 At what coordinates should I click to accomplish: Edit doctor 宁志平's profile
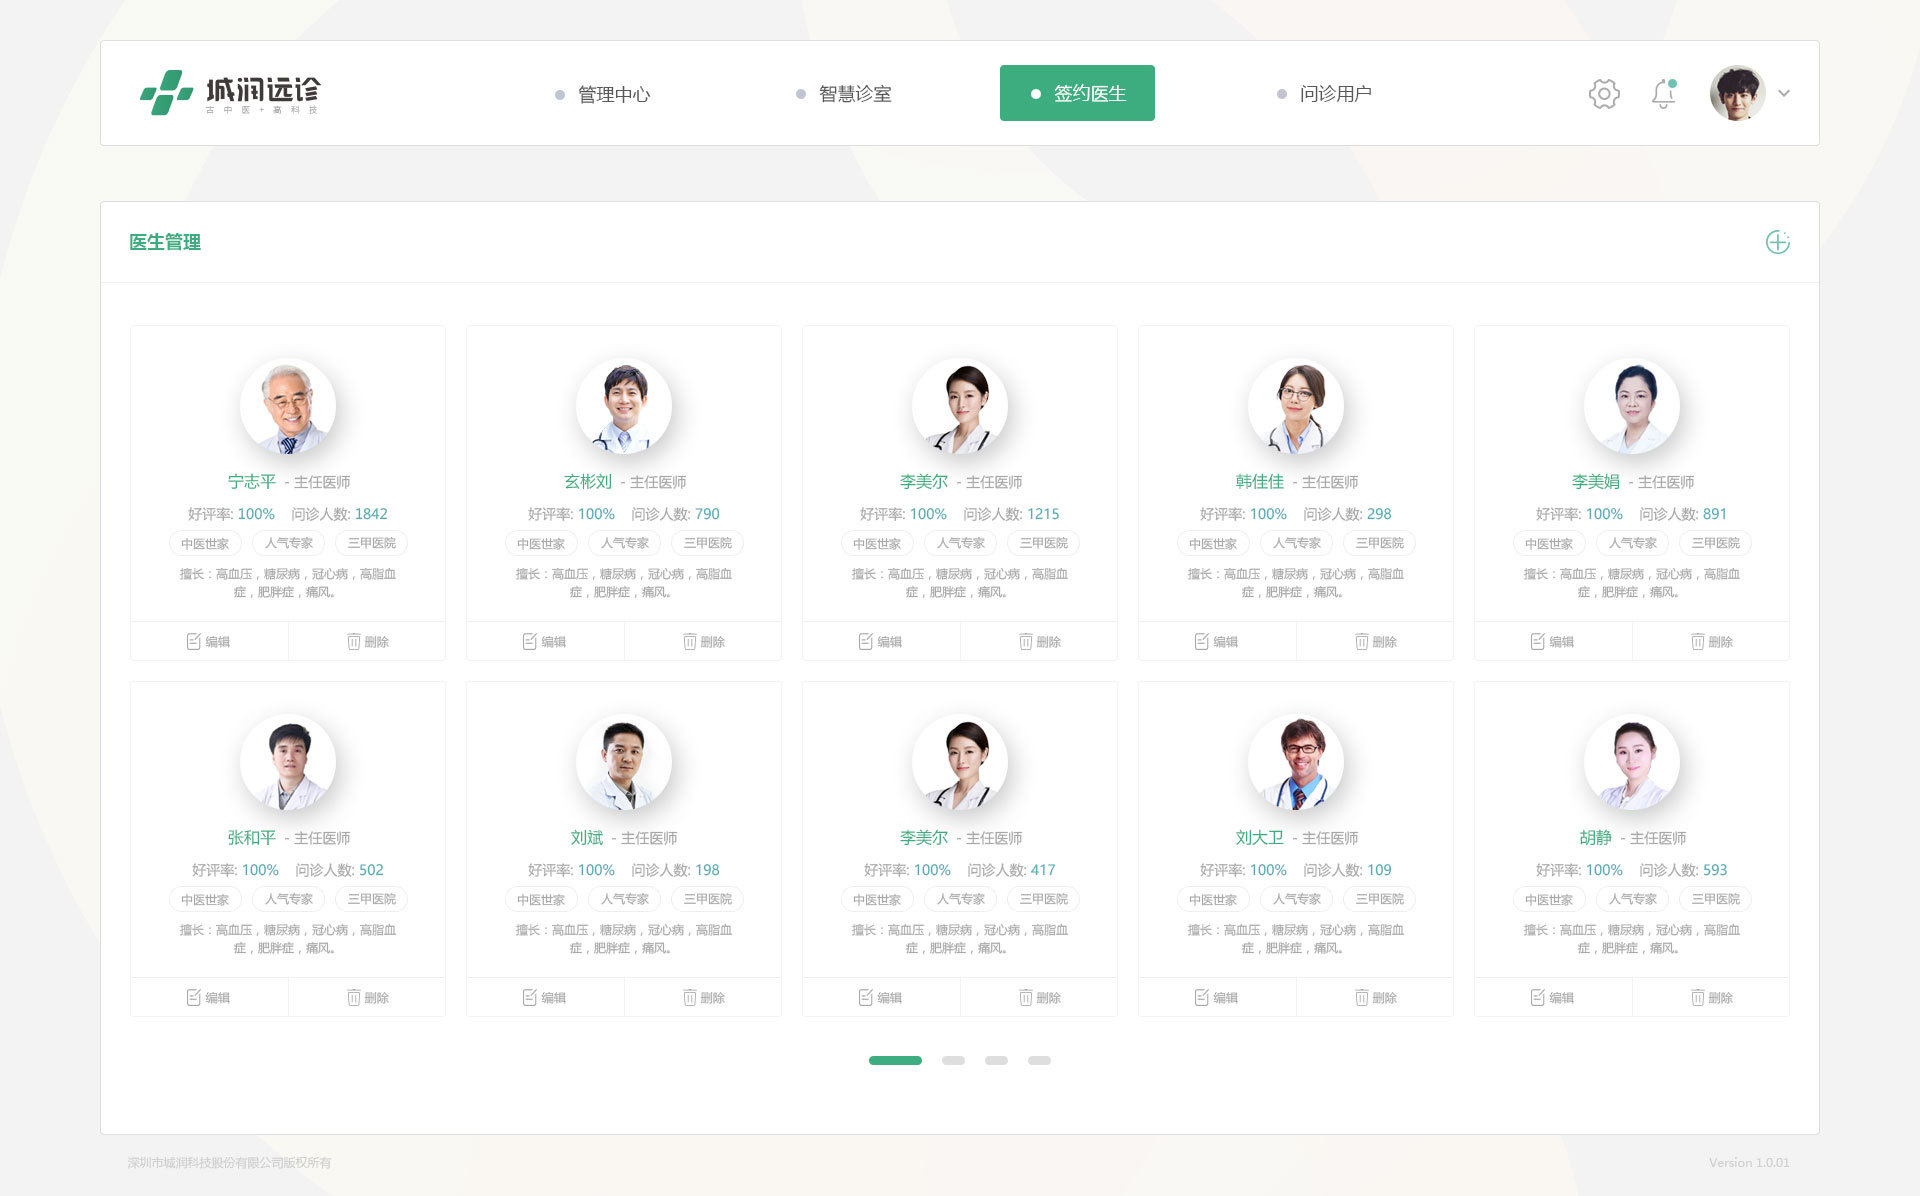(209, 641)
